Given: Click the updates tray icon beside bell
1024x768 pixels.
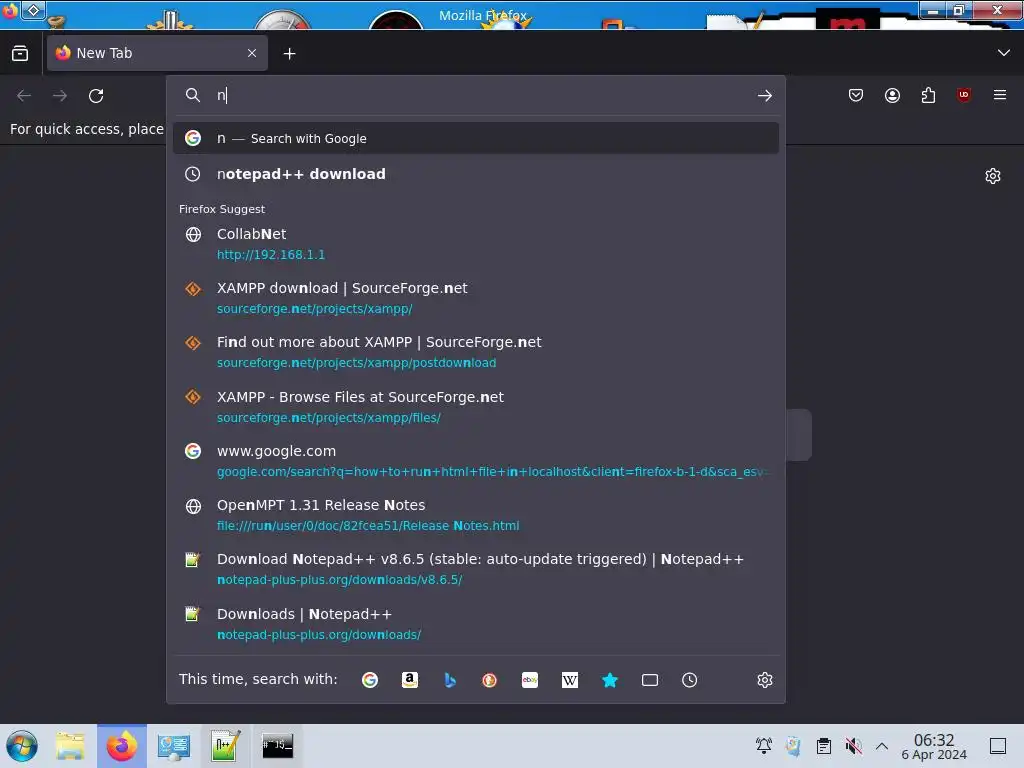Looking at the screenshot, I should tap(793, 745).
